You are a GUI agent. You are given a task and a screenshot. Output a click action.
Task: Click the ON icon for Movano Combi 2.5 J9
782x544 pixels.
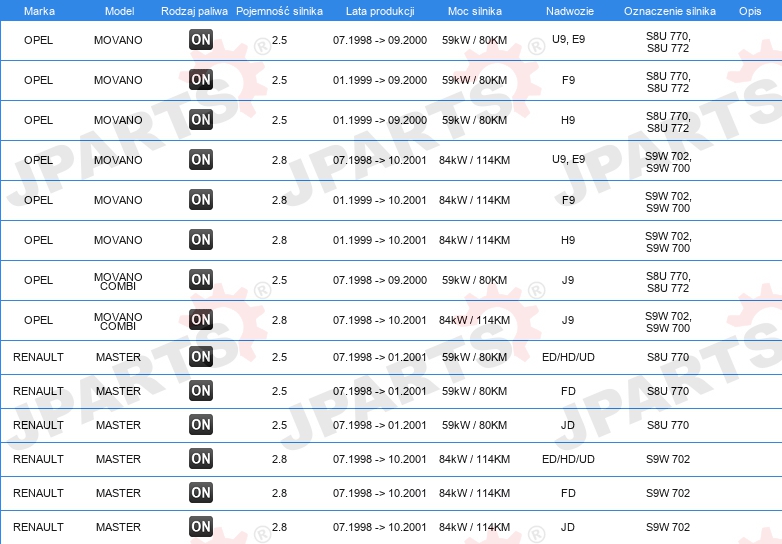(201, 280)
